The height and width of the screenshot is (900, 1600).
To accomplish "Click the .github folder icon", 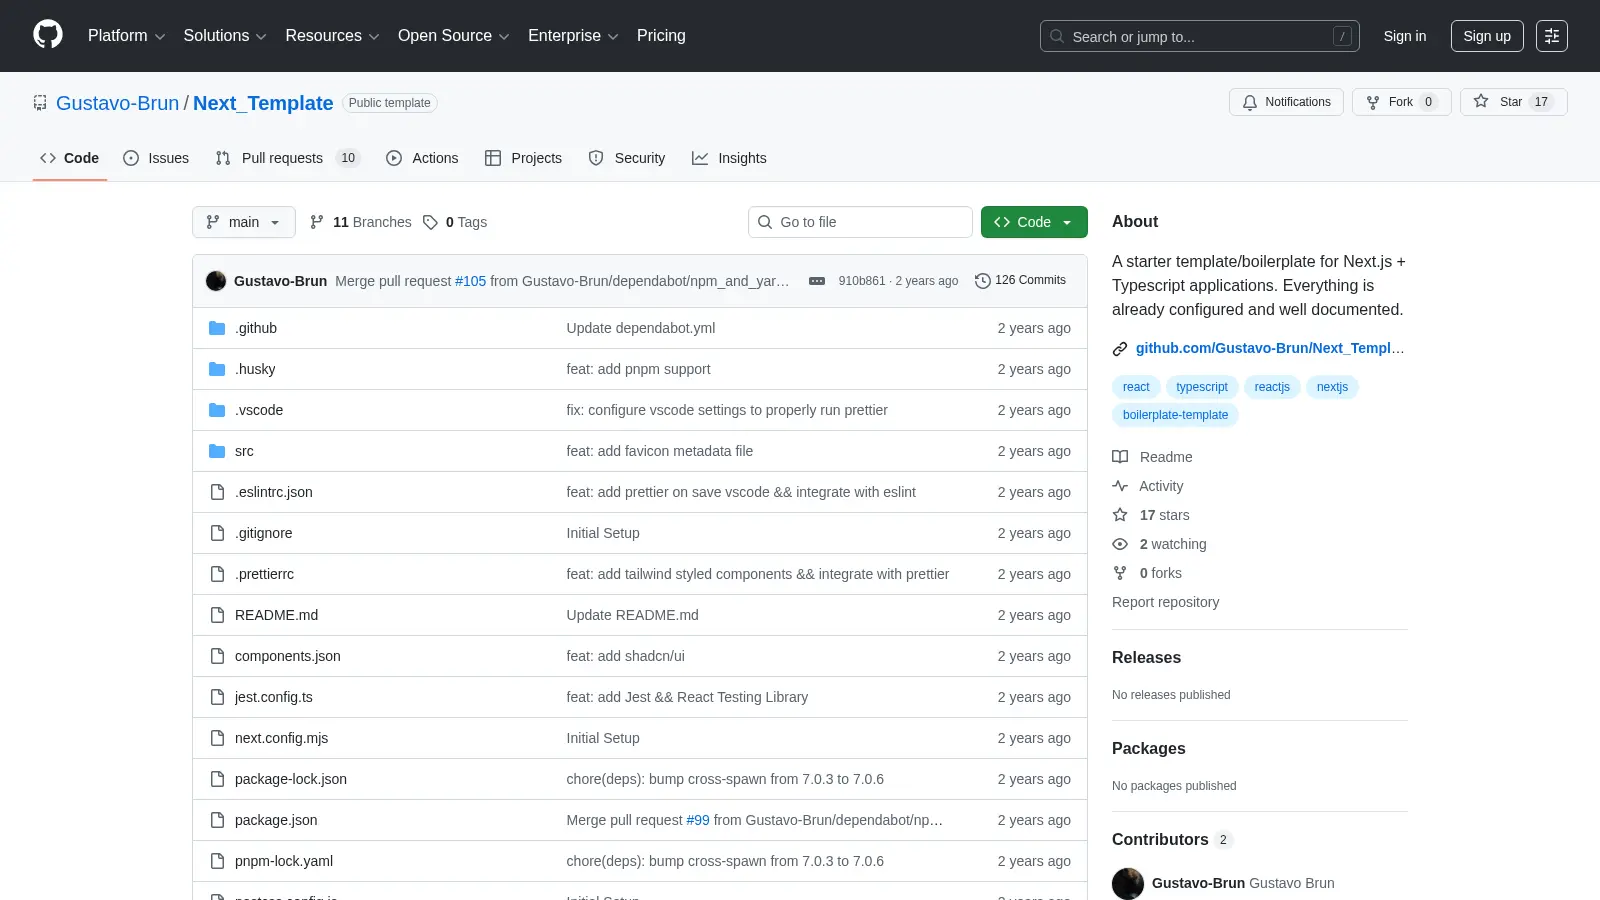I will (x=217, y=328).
